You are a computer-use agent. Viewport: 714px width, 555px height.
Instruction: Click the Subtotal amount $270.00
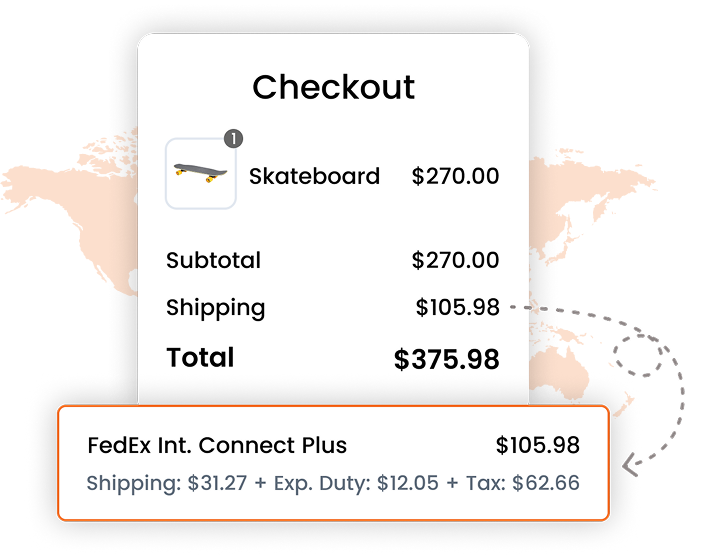455,261
